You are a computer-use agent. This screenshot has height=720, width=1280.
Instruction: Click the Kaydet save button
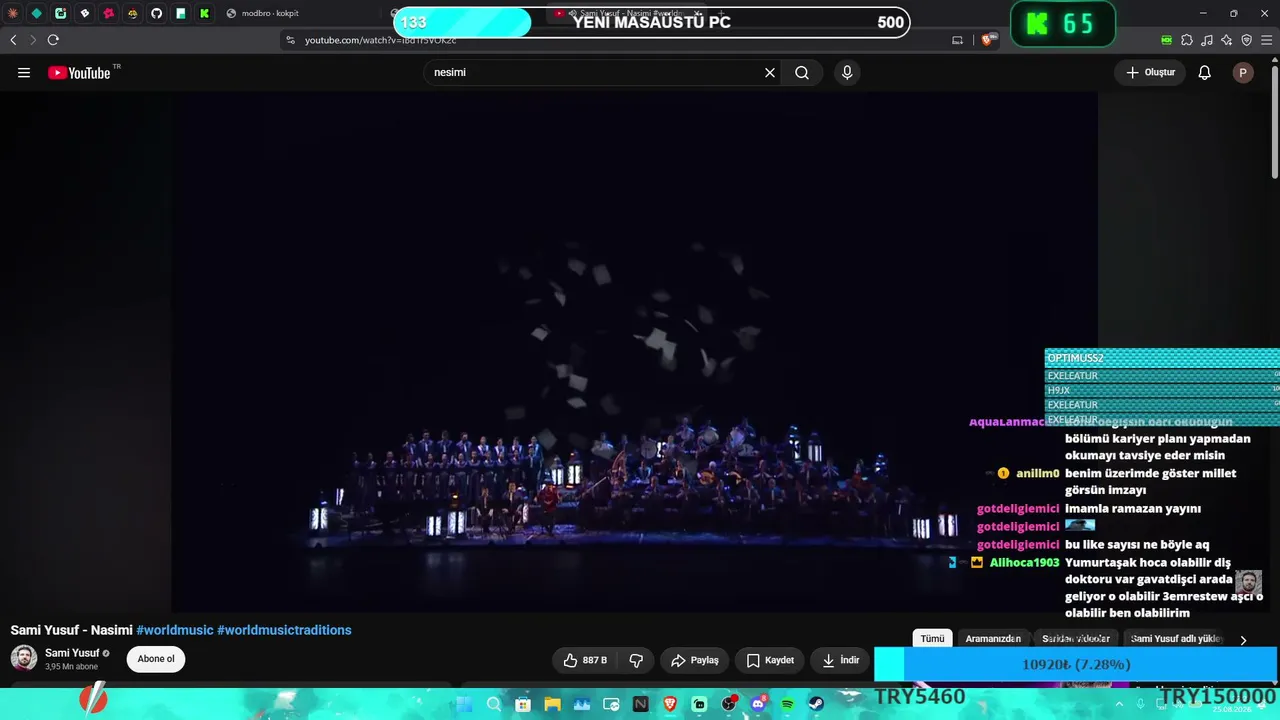(770, 660)
